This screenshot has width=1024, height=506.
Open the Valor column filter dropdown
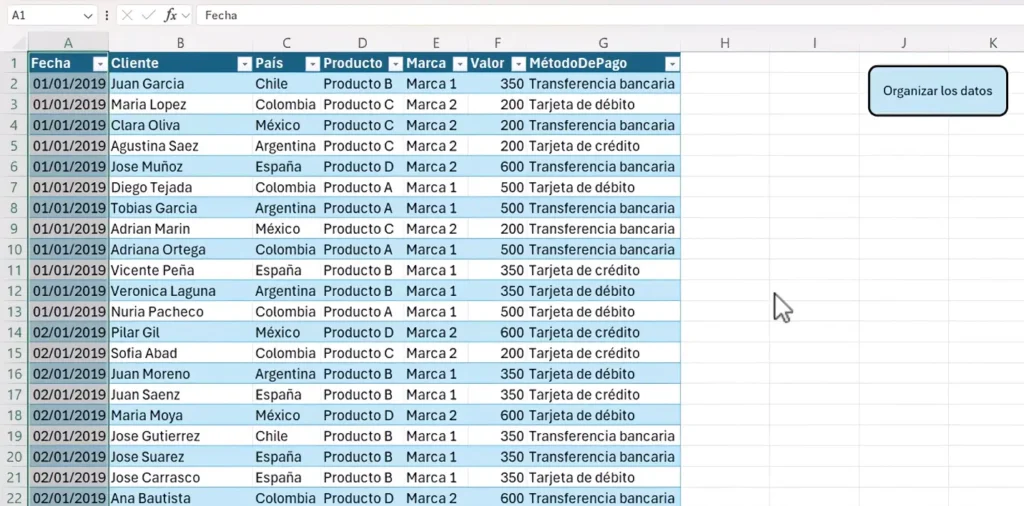519,64
